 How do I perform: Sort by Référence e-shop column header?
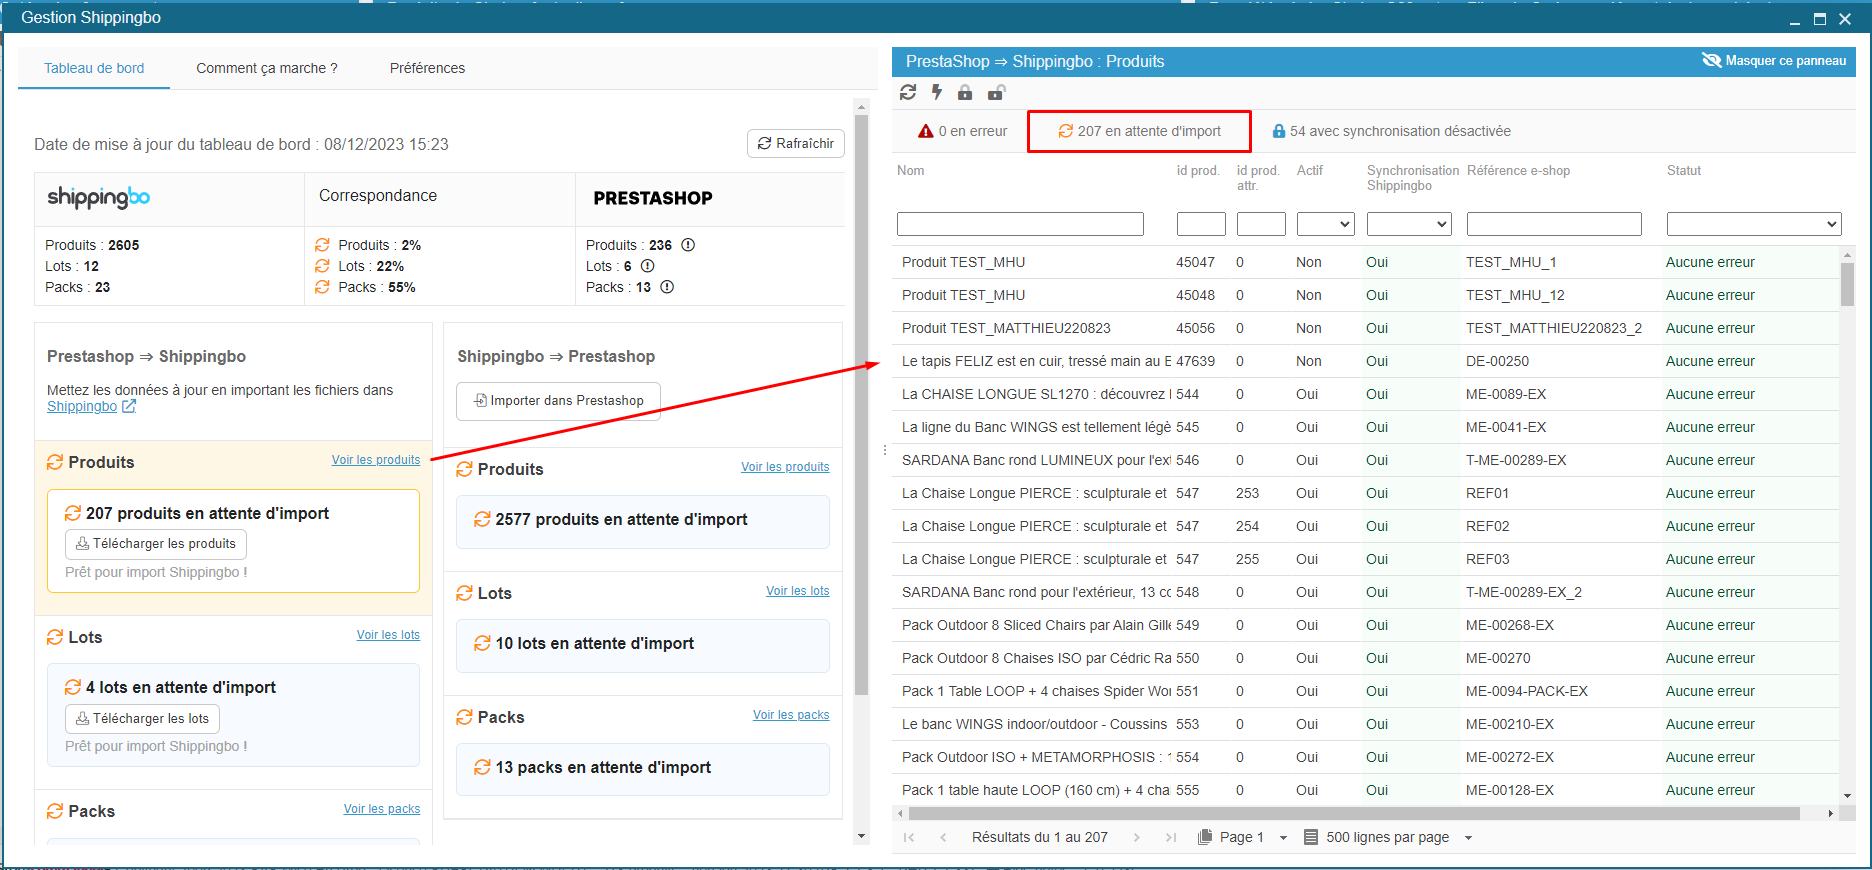pos(1518,171)
